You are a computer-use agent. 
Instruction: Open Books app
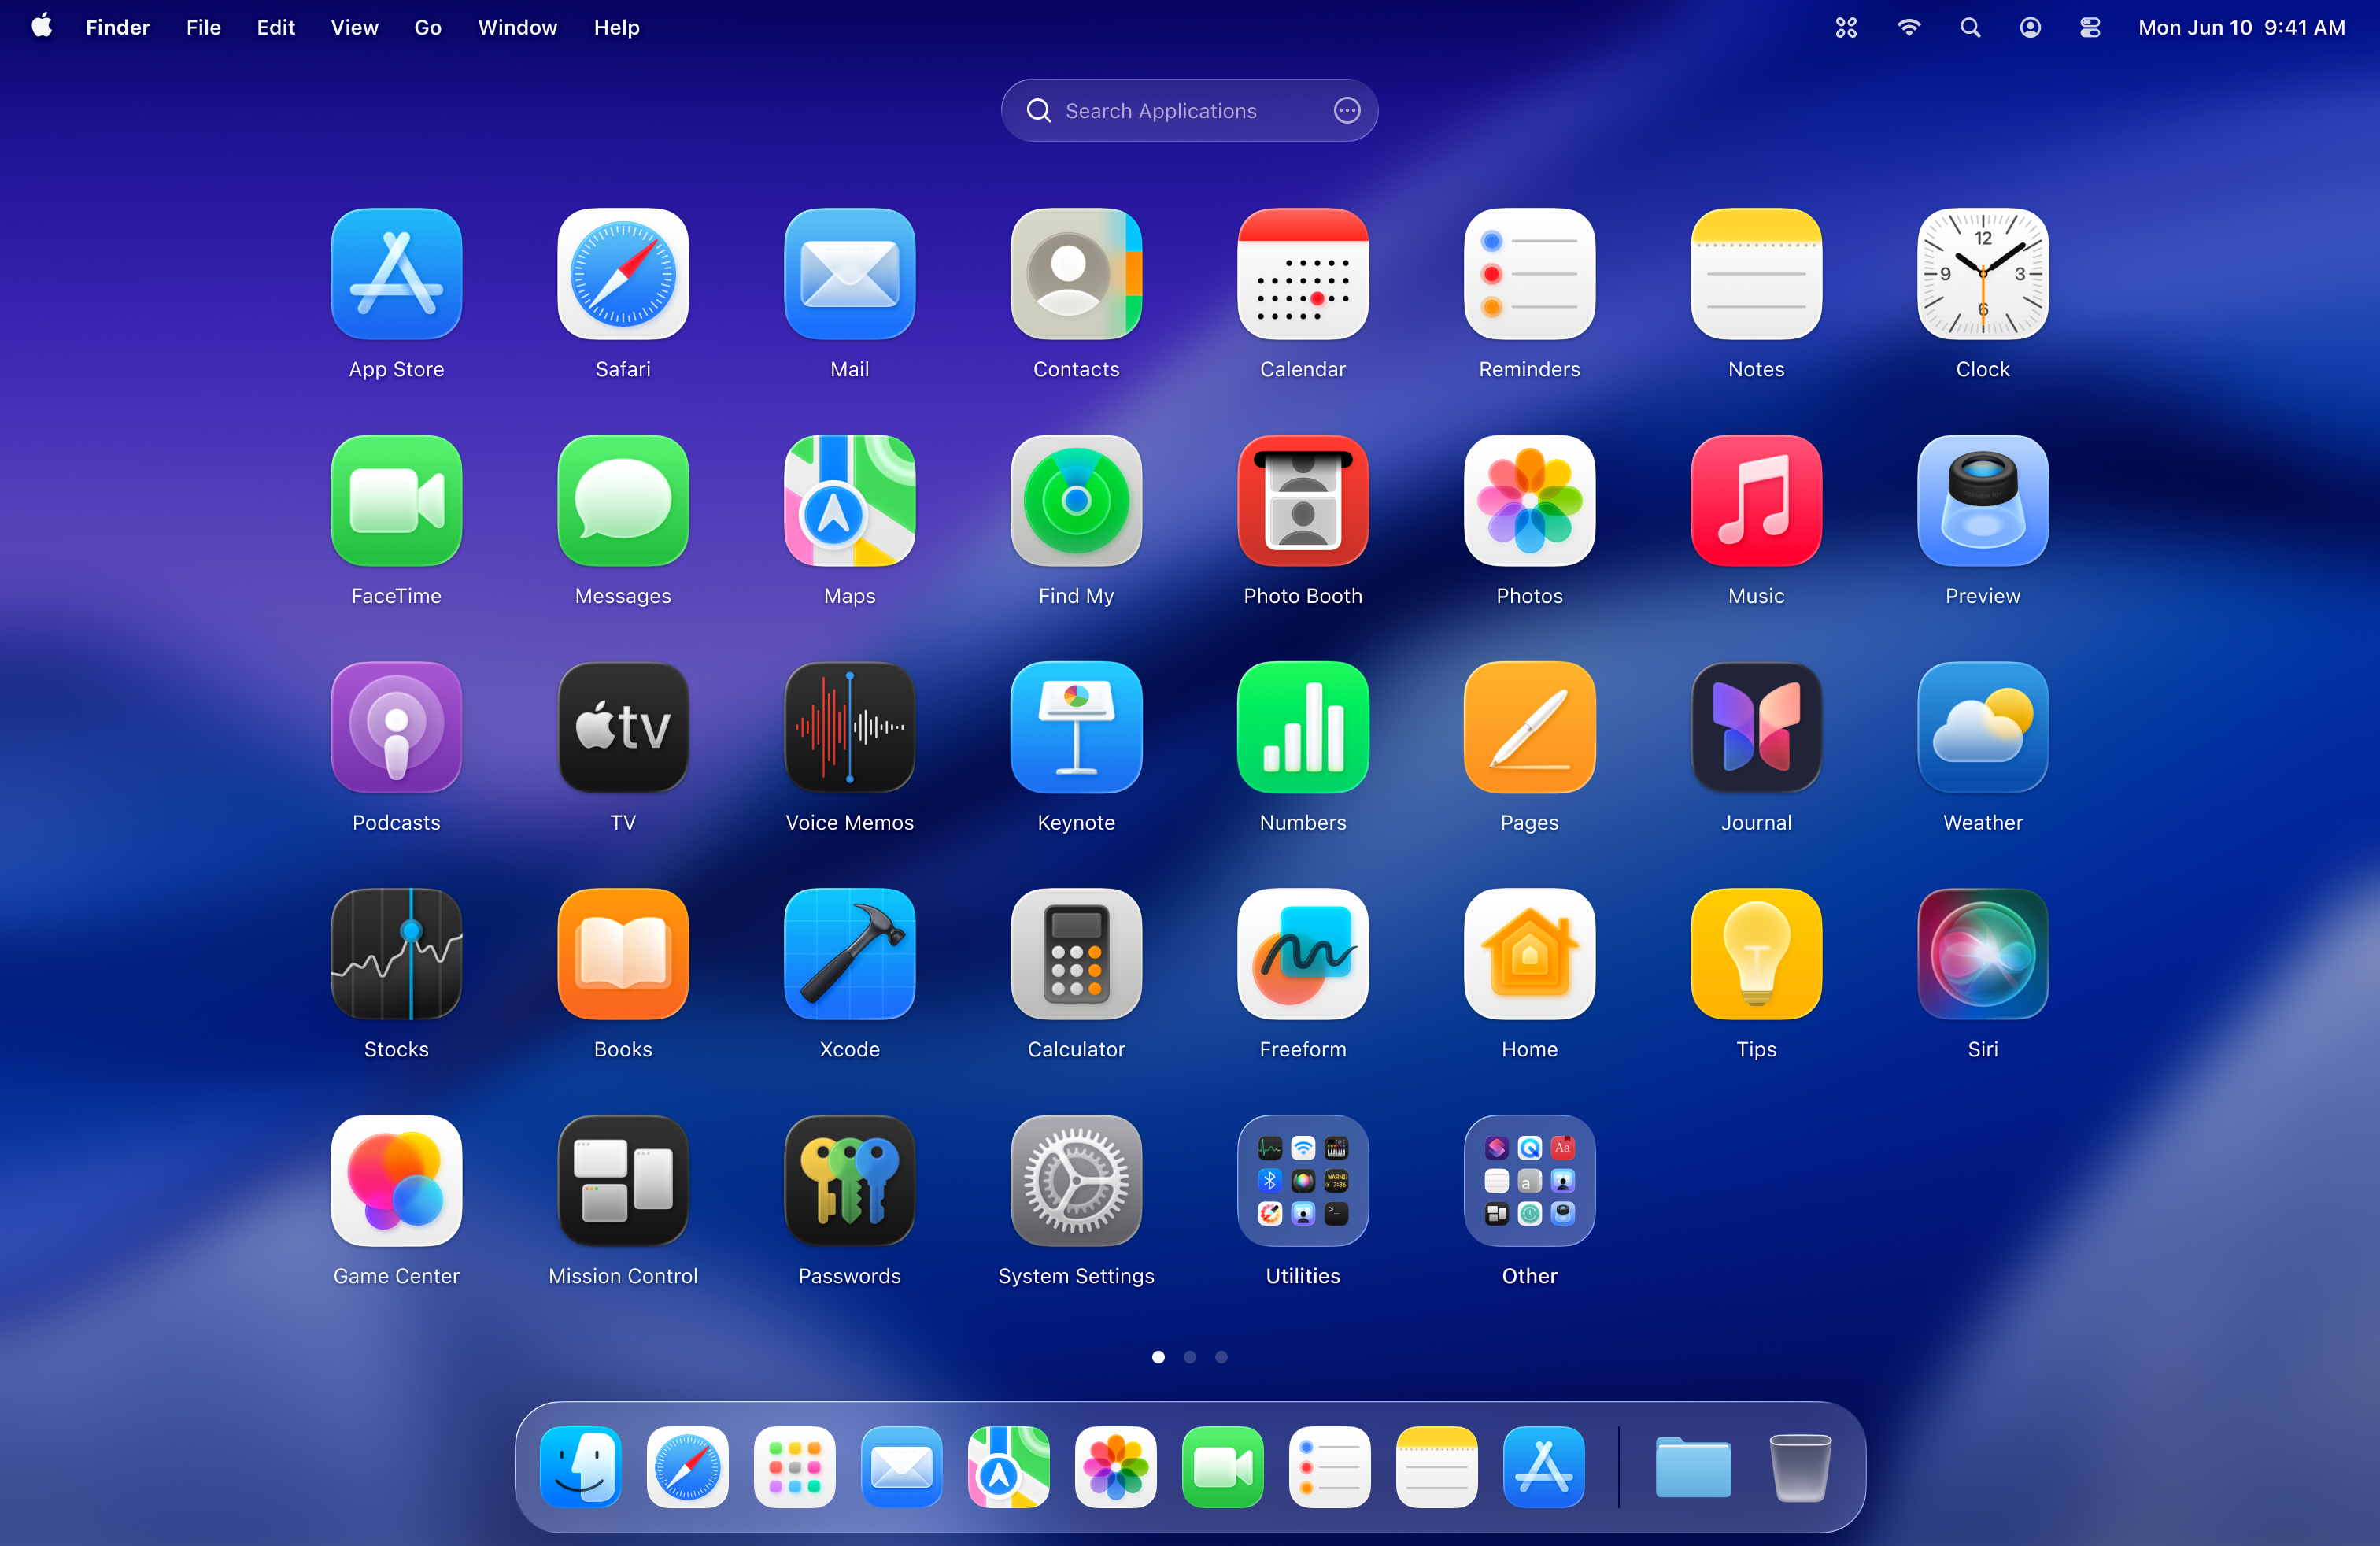[623, 954]
